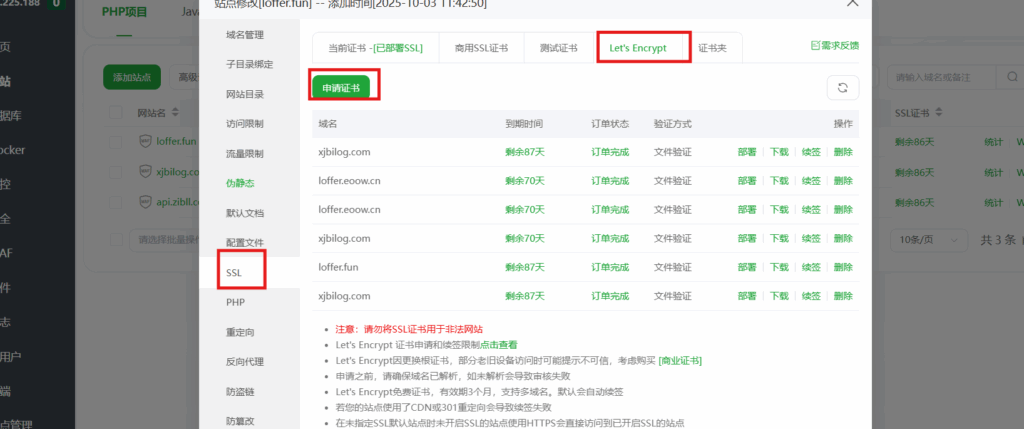The height and width of the screenshot is (429, 1024).
Task: Click the refresh icon button above the certificate table
Action: (x=842, y=87)
